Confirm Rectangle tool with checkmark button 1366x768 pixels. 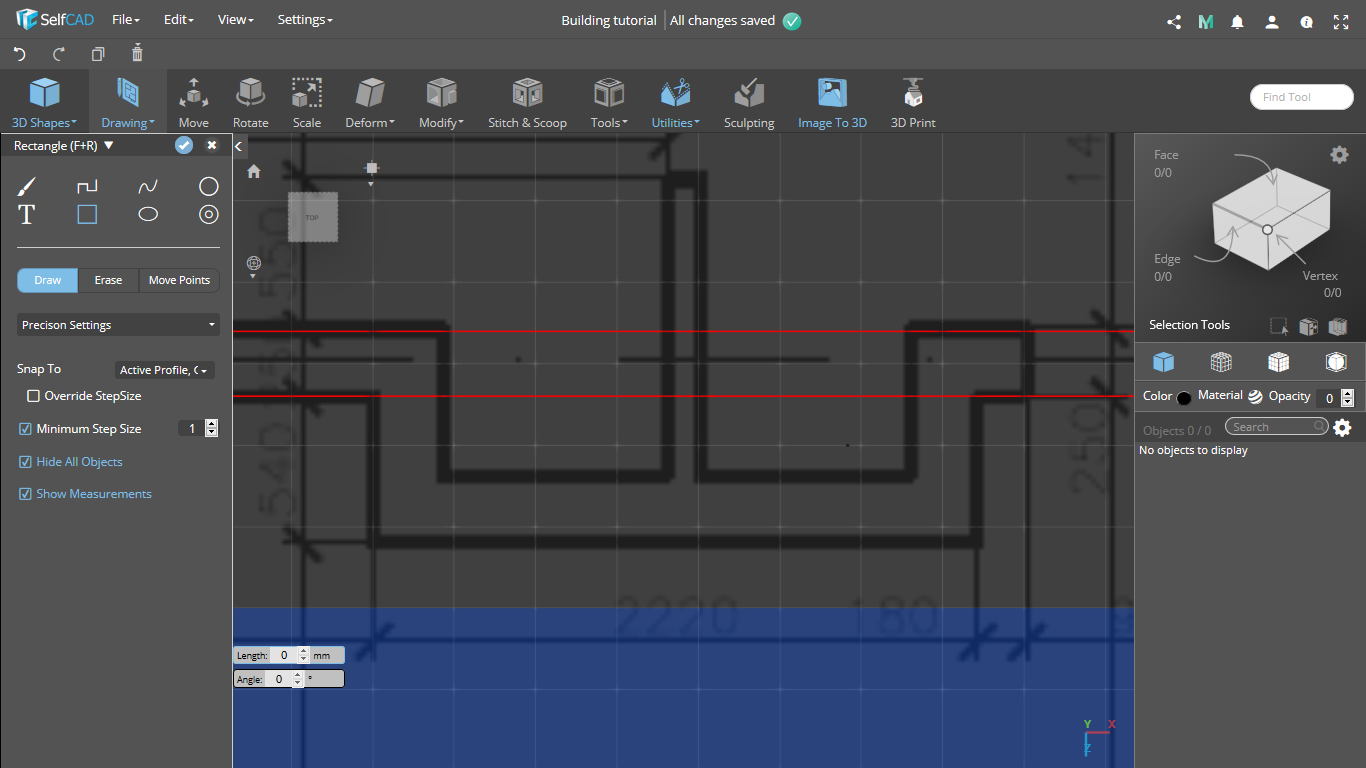[184, 146]
